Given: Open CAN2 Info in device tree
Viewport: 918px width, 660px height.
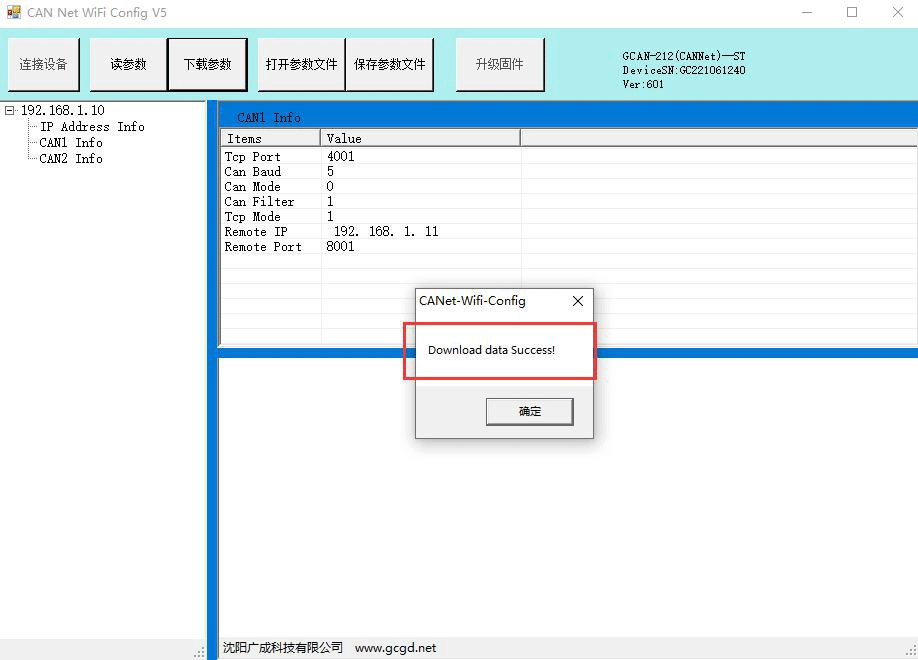Looking at the screenshot, I should [71, 159].
